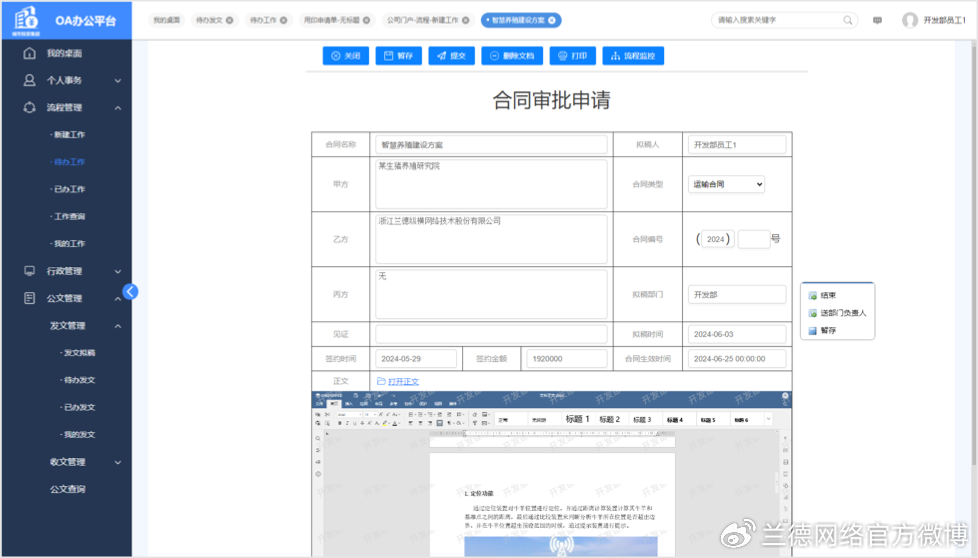The width and height of the screenshot is (978, 558).
Task: Switch to the 公司门户-流程-新建工作 tab
Action: (x=422, y=20)
